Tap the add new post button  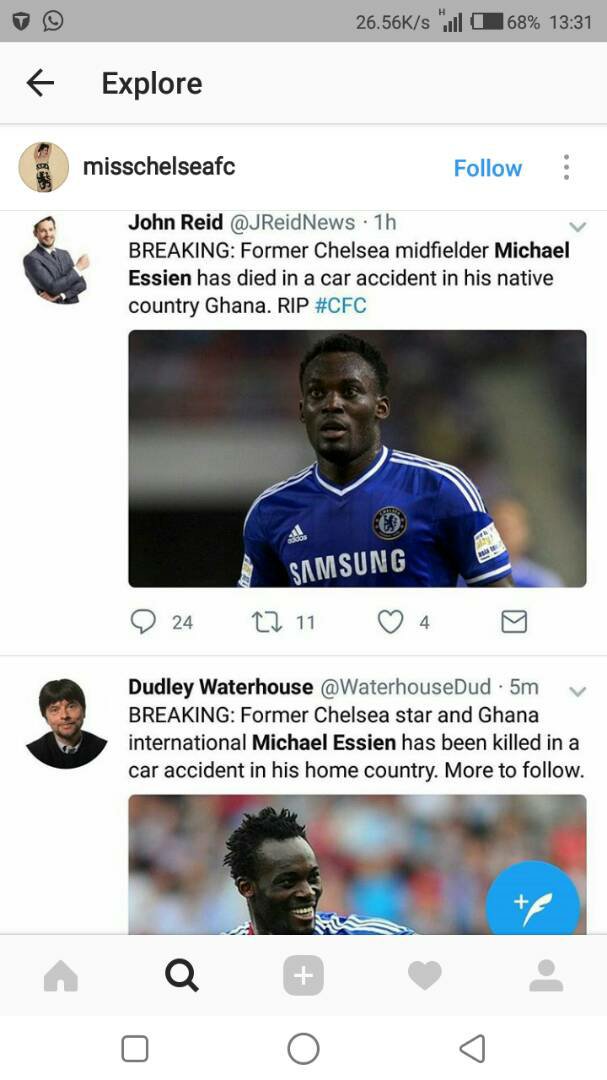pos(303,975)
